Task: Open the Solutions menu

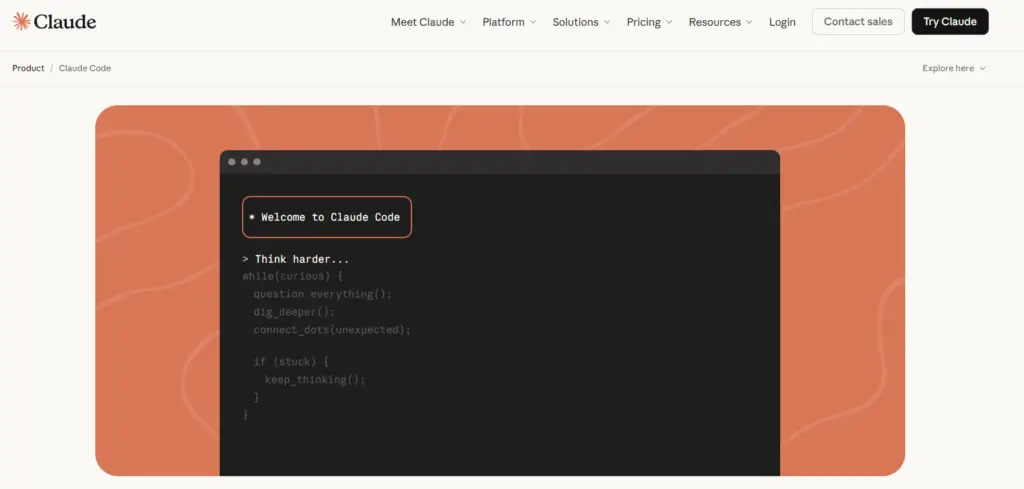Action: click(x=581, y=22)
